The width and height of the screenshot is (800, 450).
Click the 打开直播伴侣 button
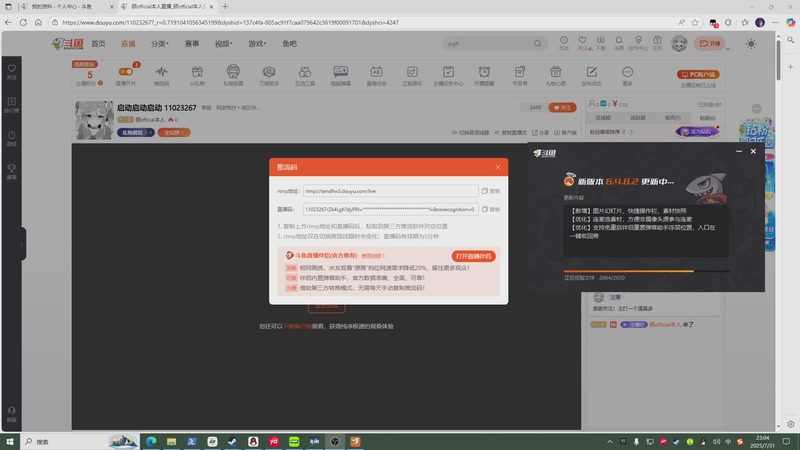[473, 256]
